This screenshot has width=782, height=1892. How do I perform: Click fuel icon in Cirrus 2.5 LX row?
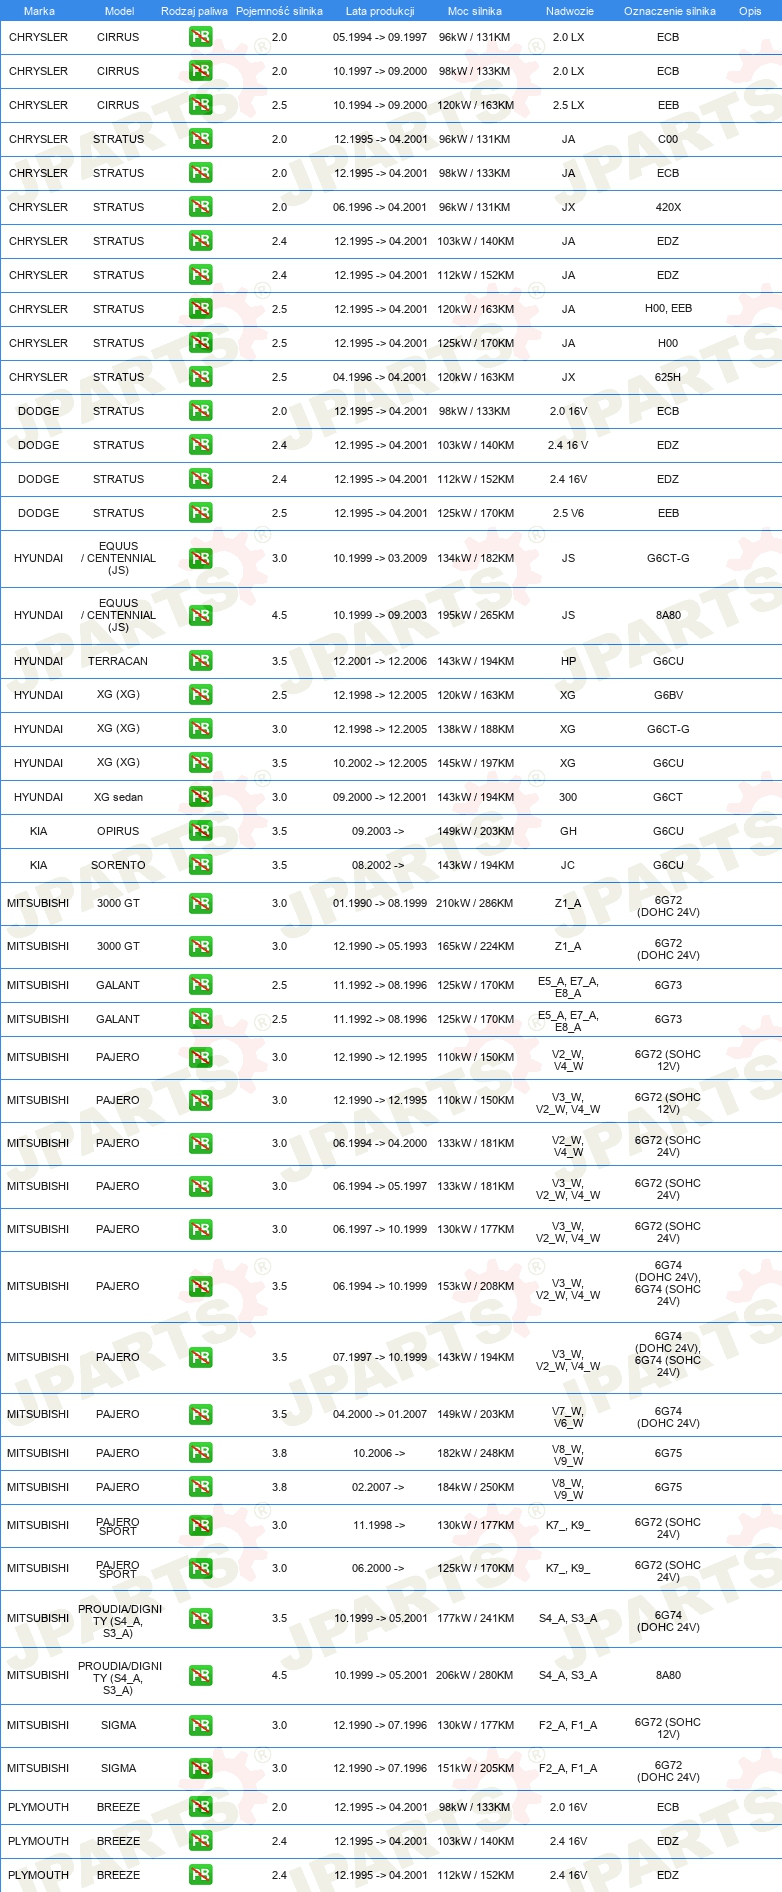[201, 105]
